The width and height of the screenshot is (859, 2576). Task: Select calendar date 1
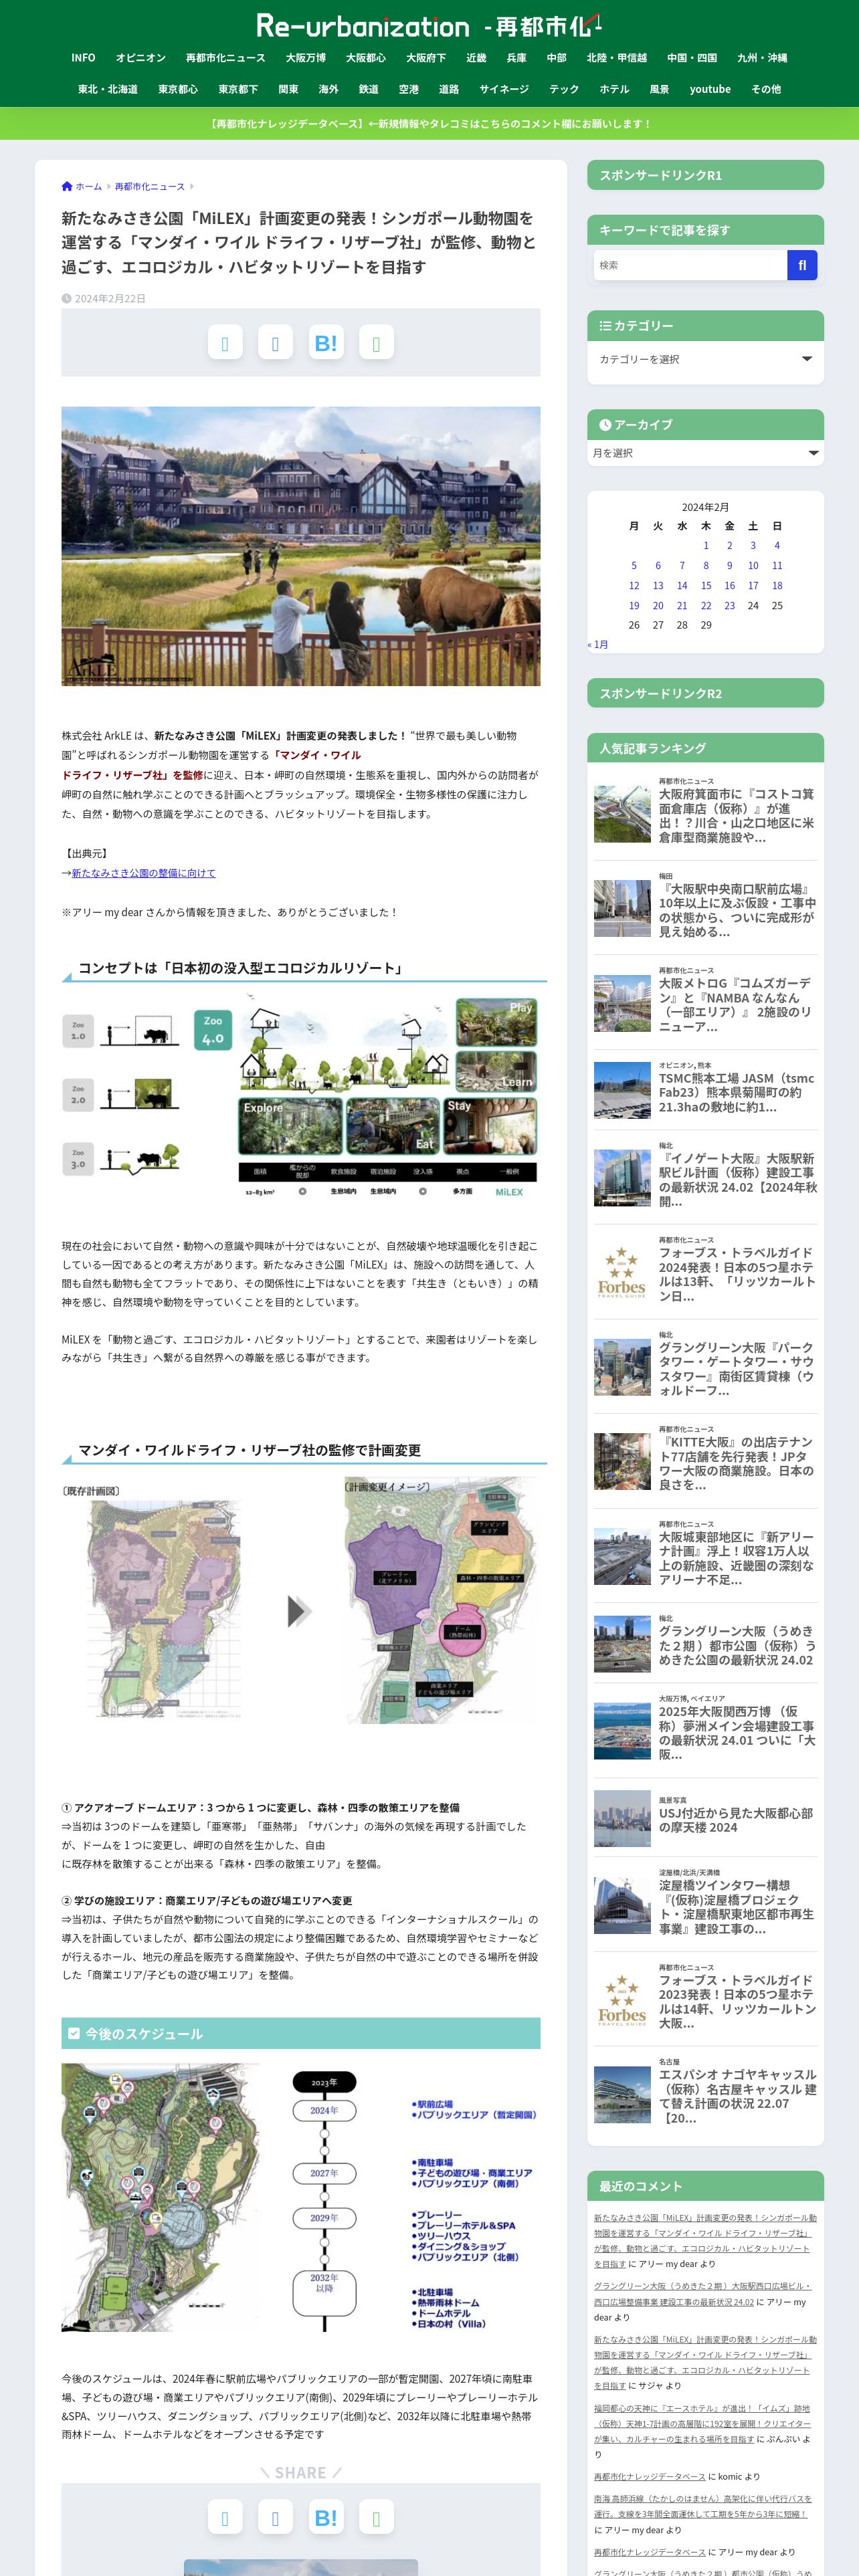pyautogui.click(x=706, y=545)
